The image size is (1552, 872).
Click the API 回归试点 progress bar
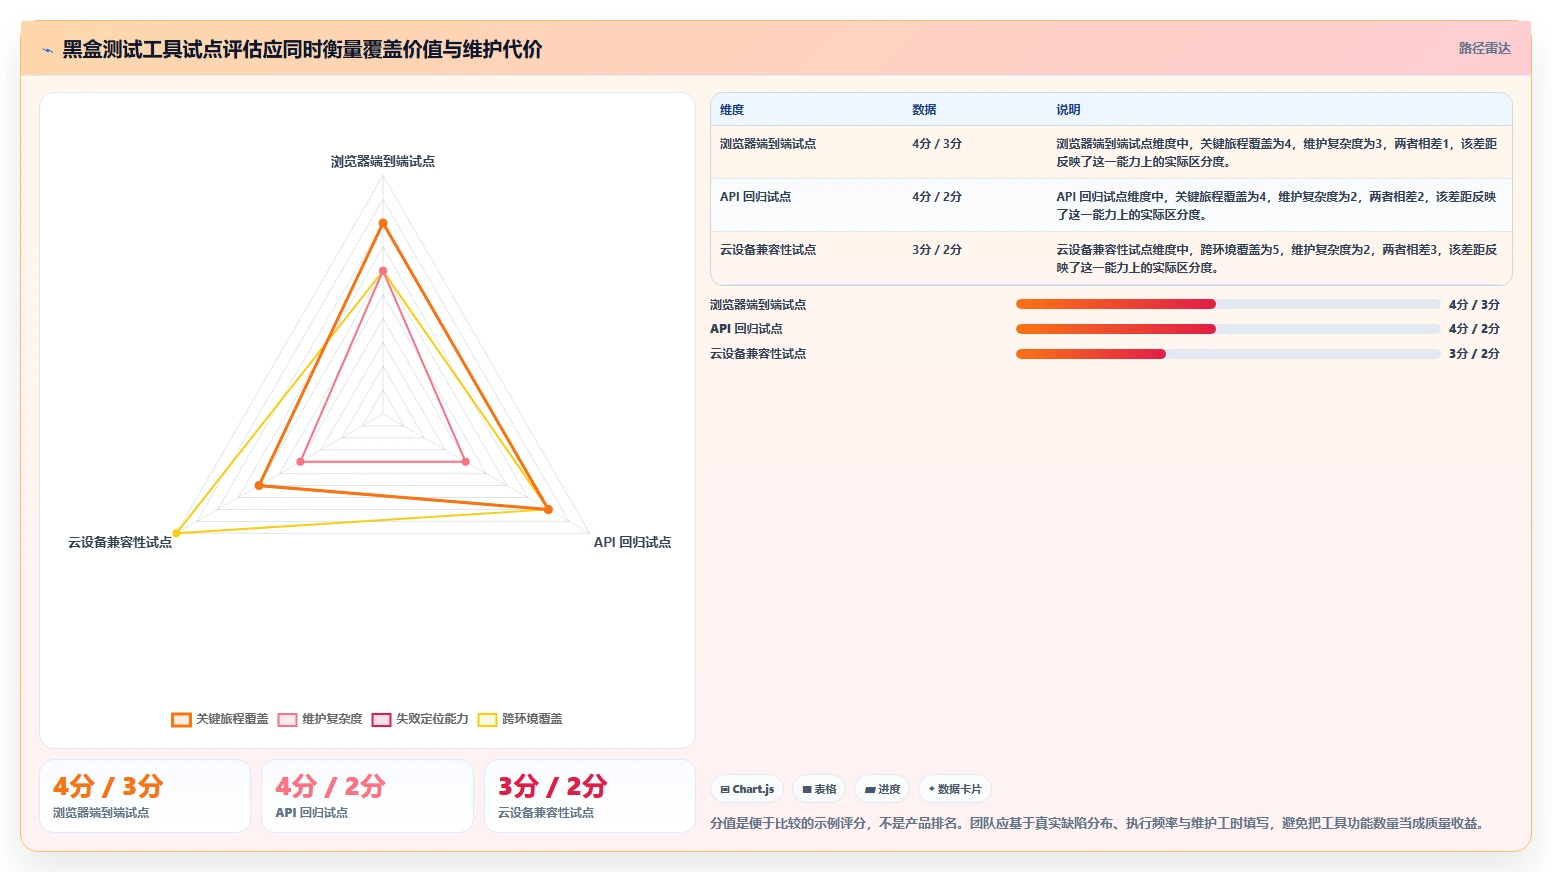pyautogui.click(x=1228, y=329)
